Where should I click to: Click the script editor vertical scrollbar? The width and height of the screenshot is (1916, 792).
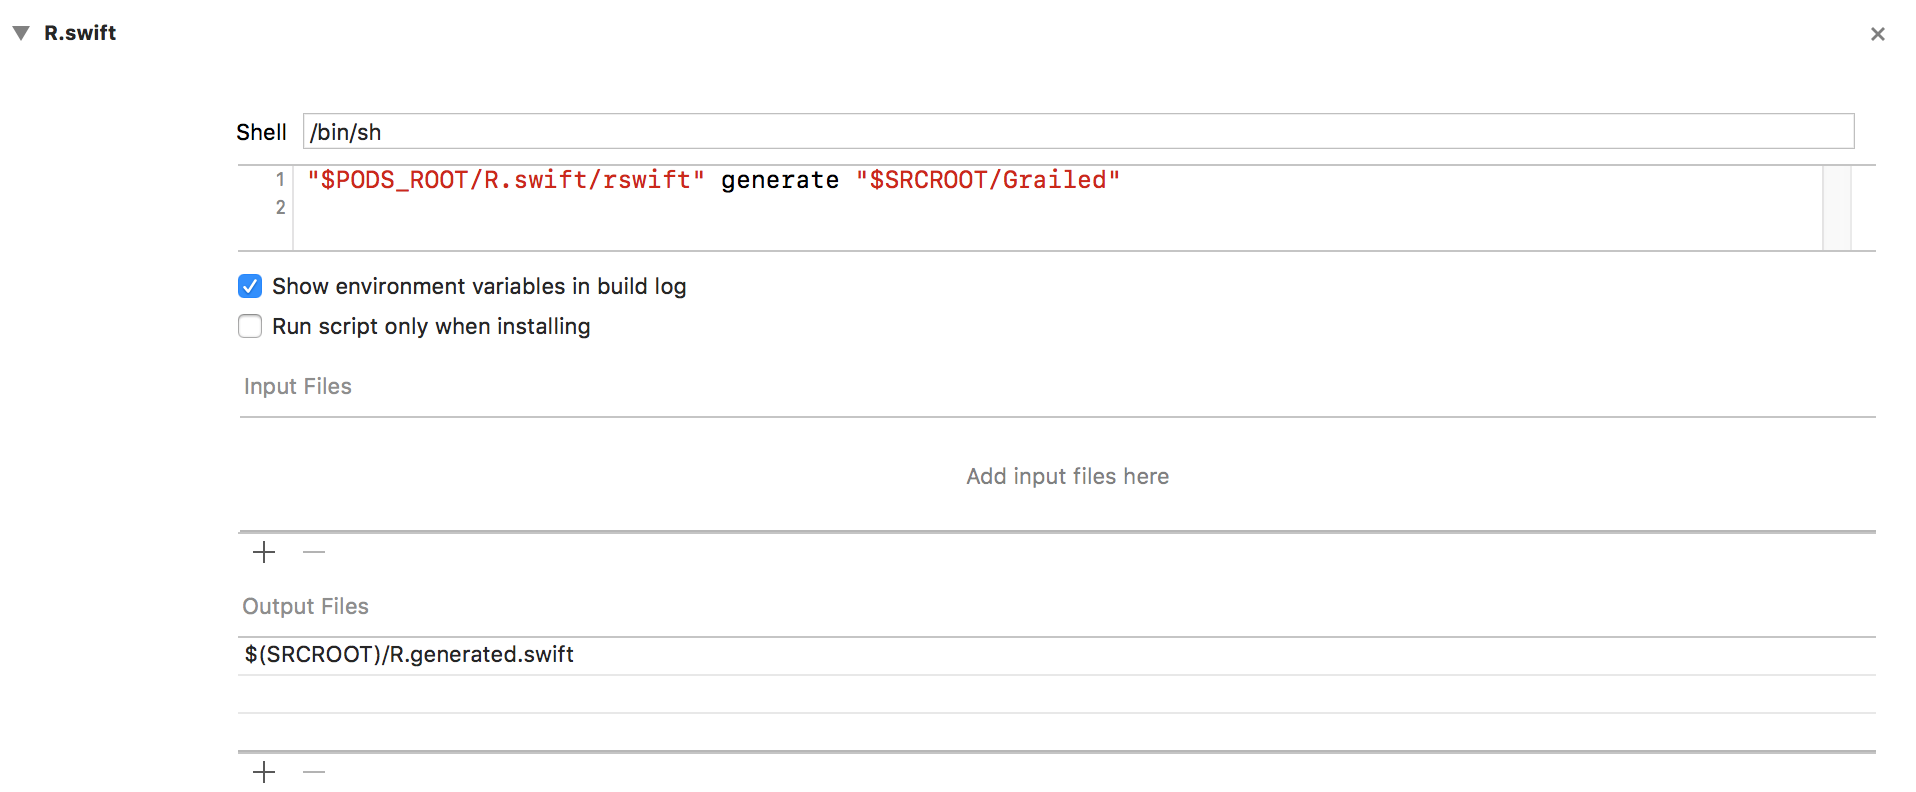tap(1837, 208)
